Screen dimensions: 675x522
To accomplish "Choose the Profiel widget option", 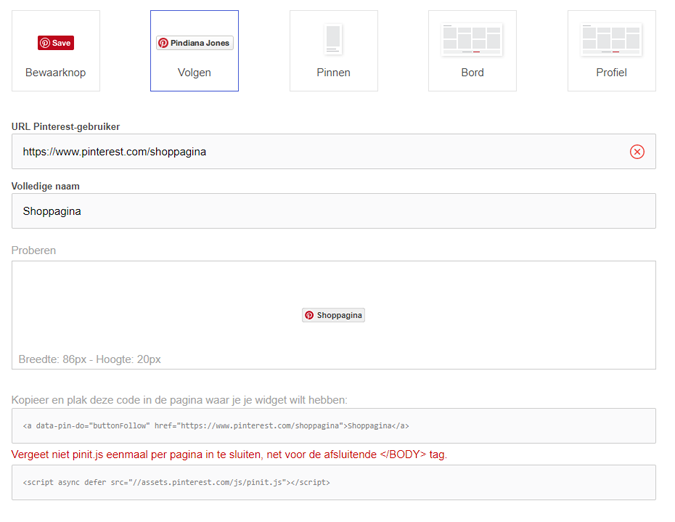I will [x=611, y=51].
